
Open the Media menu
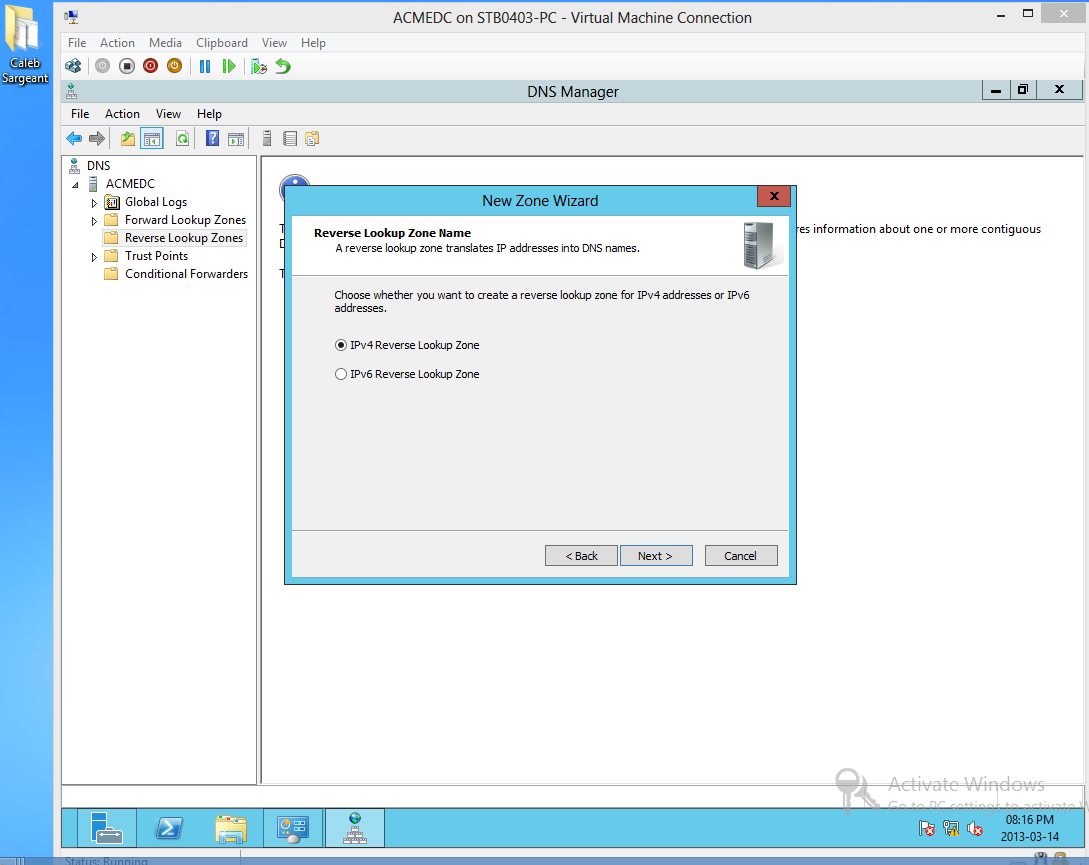tap(165, 43)
